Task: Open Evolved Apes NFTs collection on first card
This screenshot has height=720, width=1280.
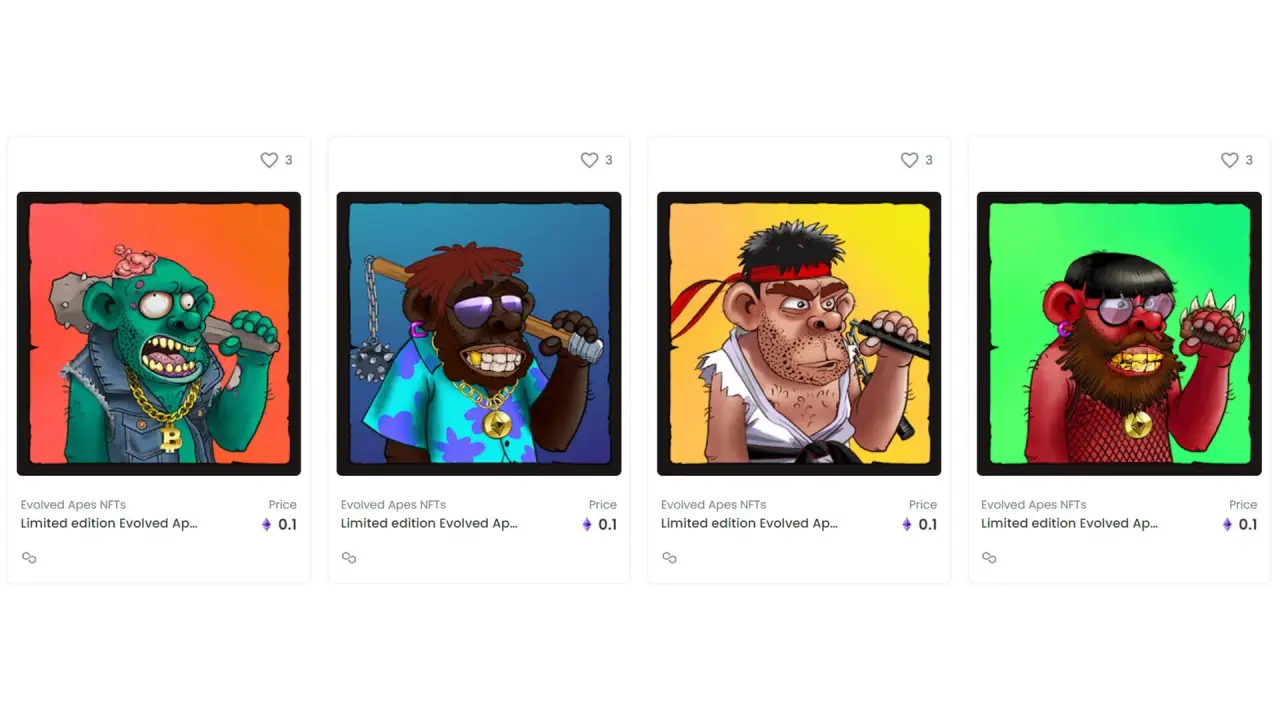Action: click(73, 505)
